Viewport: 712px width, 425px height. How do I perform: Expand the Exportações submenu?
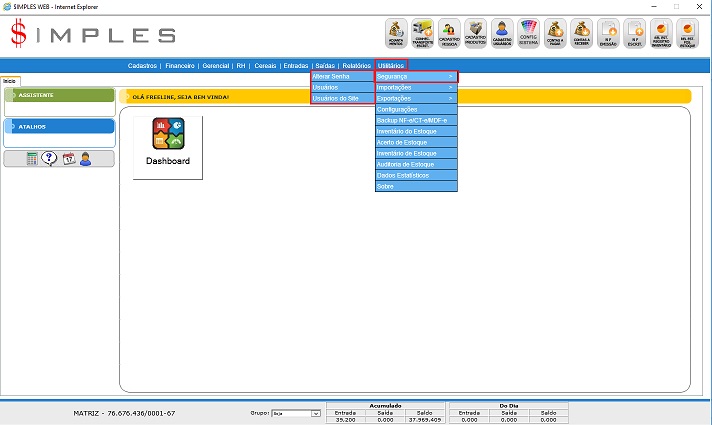pyautogui.click(x=416, y=98)
